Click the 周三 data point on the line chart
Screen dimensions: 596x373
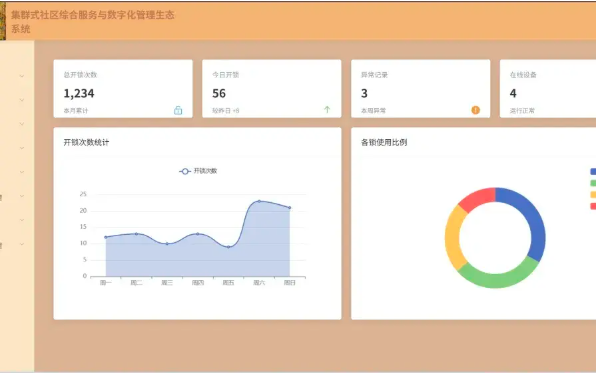coord(167,244)
